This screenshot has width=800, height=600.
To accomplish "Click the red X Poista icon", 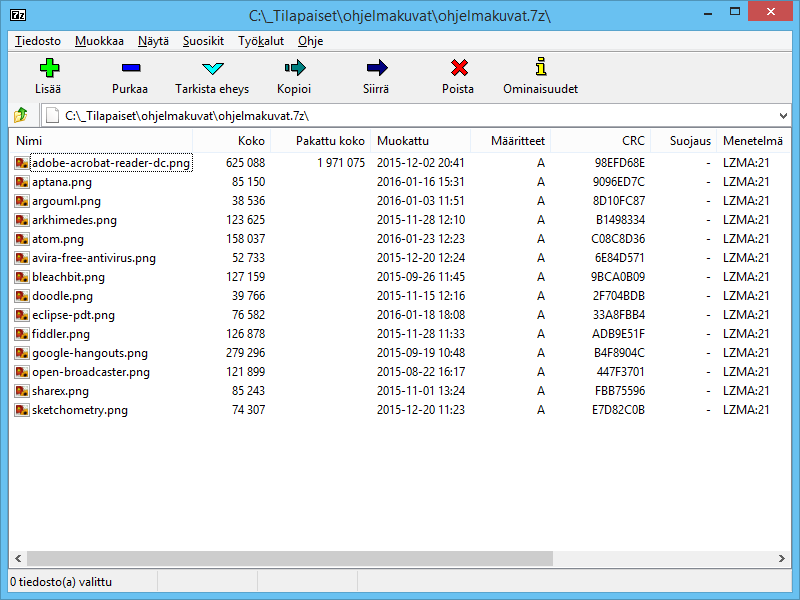I will point(459,67).
